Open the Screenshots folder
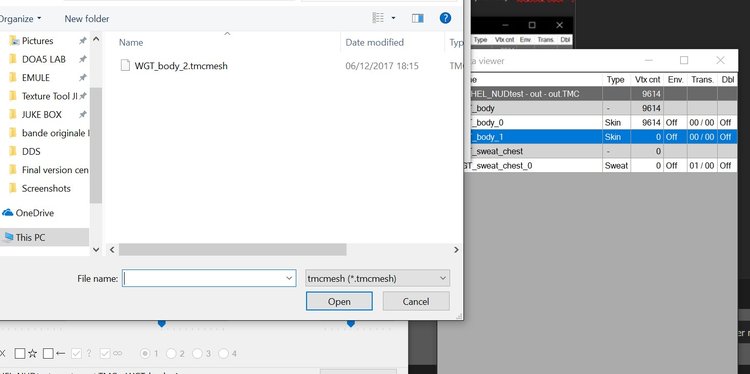This screenshot has width=750, height=374. (46, 188)
